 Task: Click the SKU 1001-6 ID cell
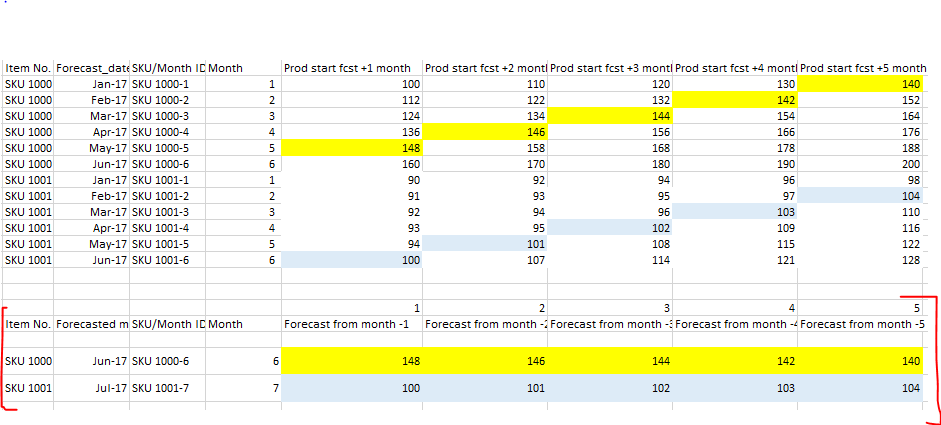point(167,260)
